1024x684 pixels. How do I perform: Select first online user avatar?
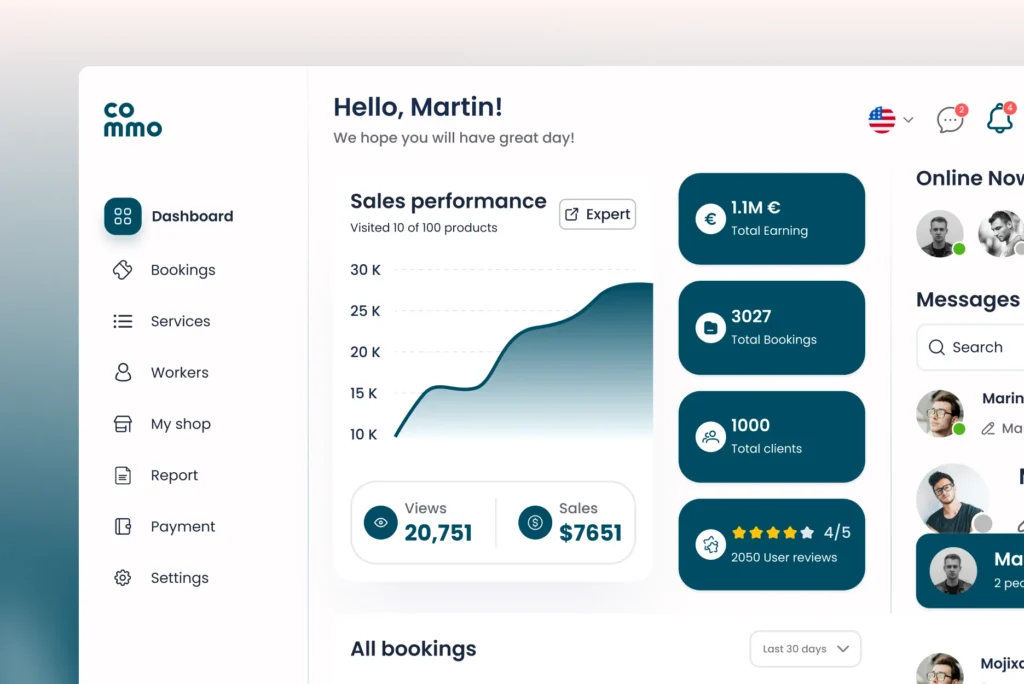(939, 233)
